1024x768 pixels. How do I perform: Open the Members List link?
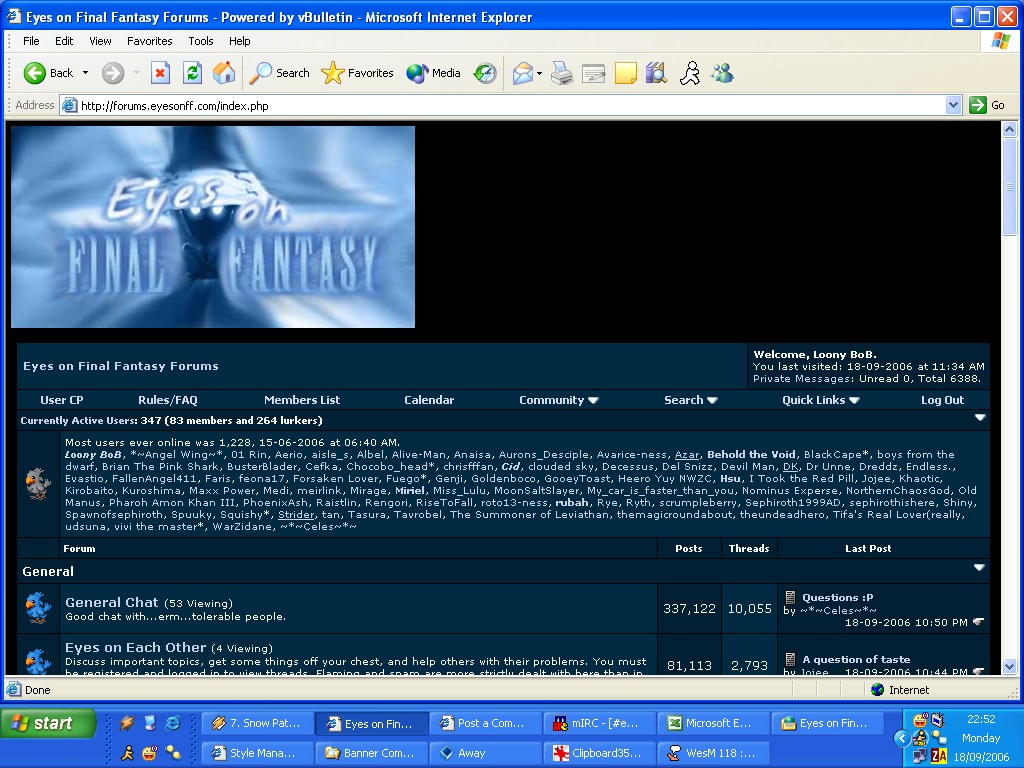point(302,400)
